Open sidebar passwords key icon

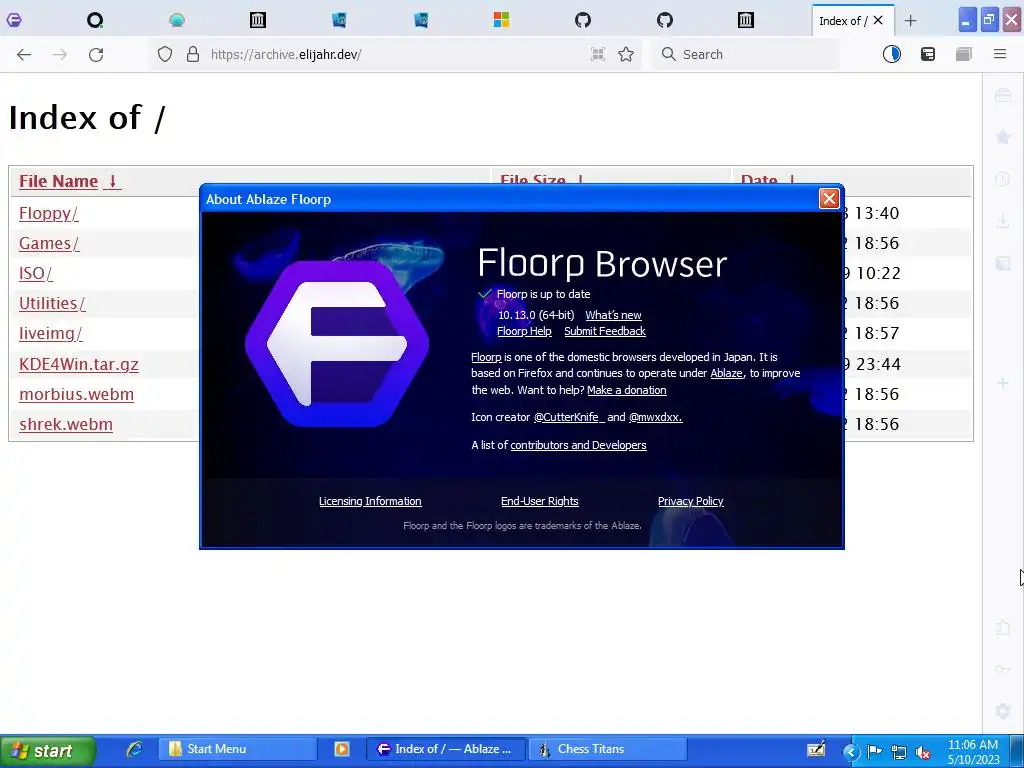[1003, 669]
